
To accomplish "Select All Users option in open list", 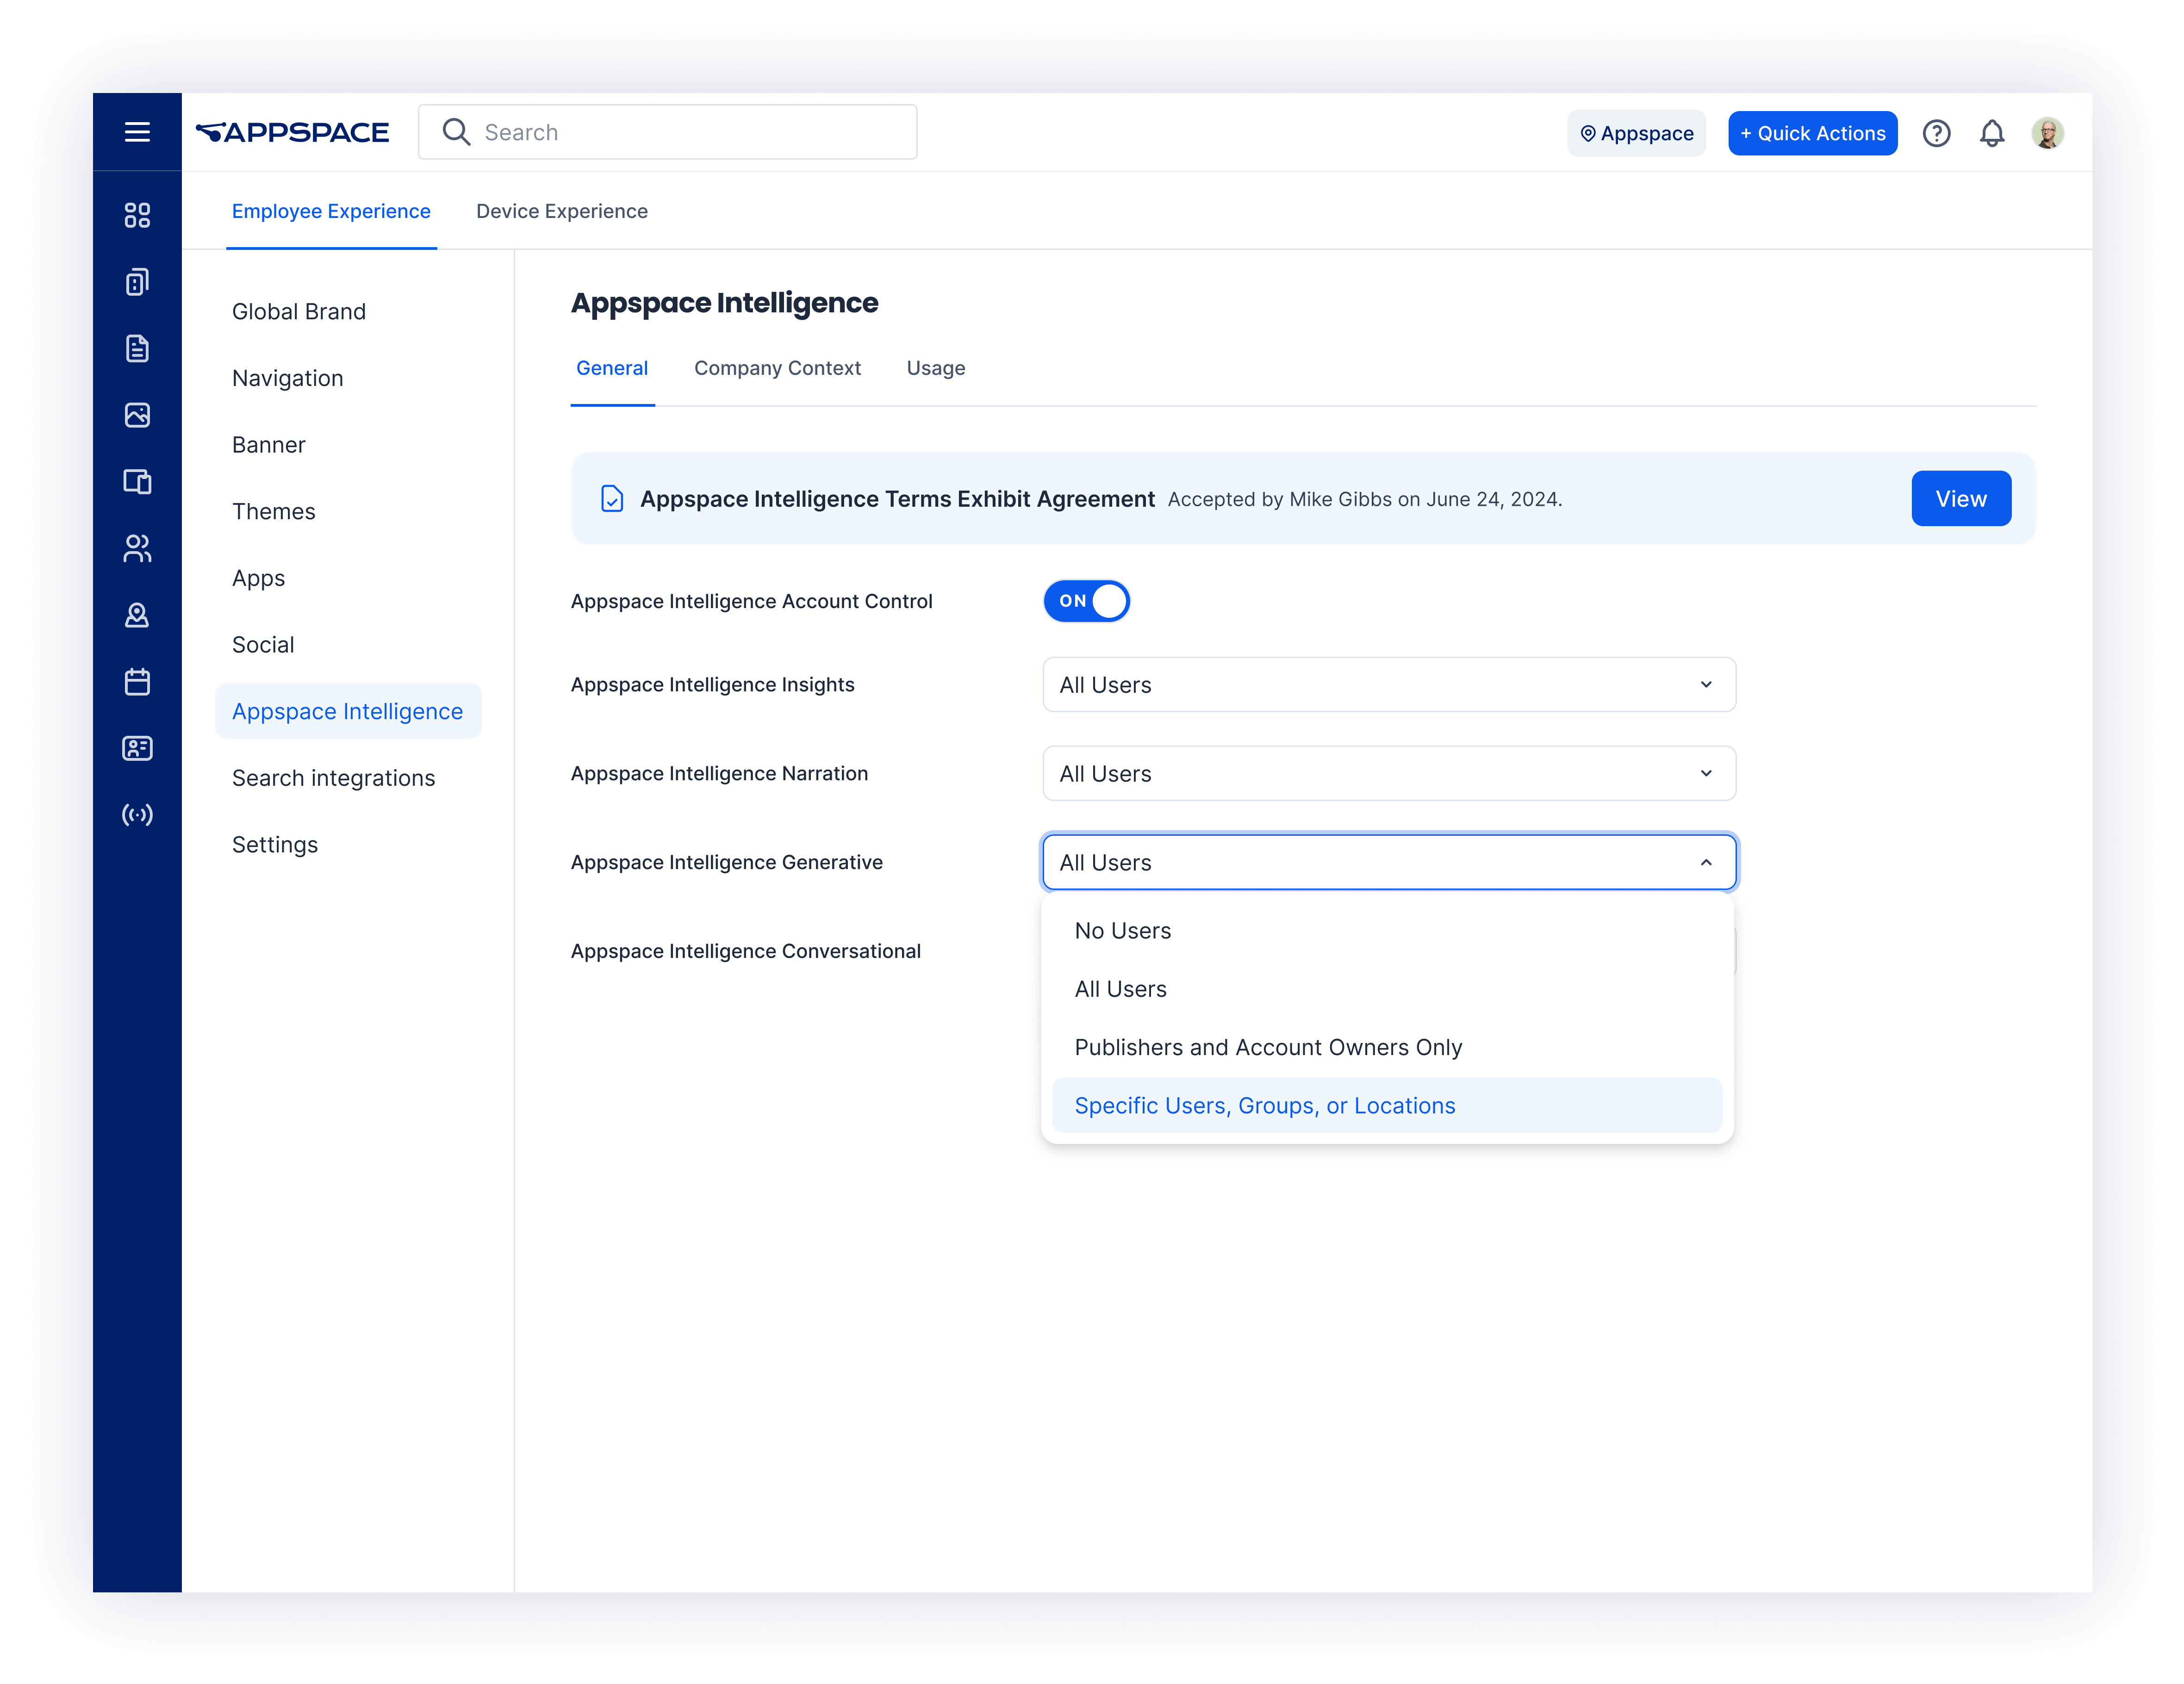I will 1387,989.
